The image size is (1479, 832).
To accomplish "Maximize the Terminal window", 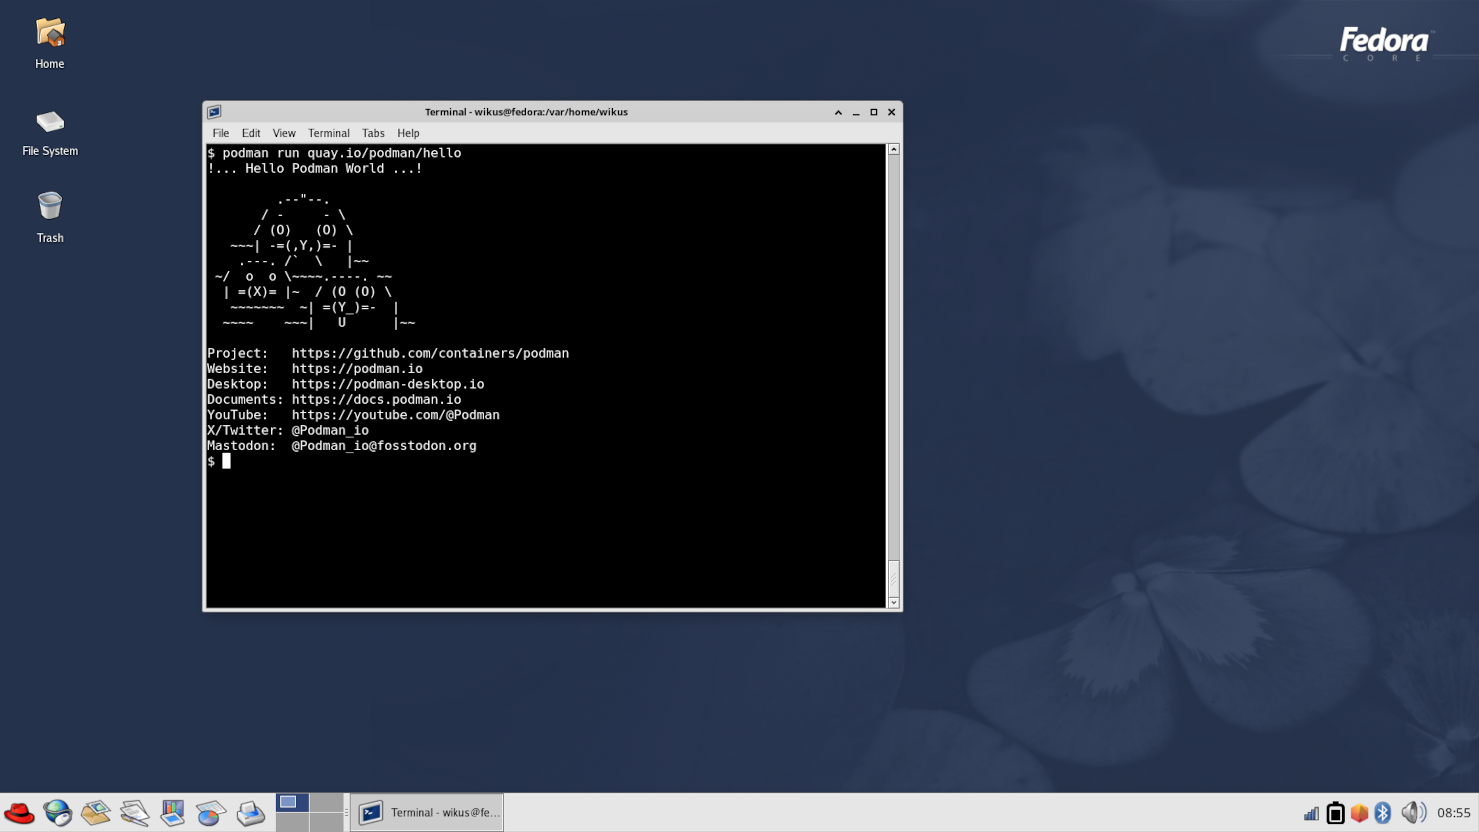I will click(x=874, y=112).
